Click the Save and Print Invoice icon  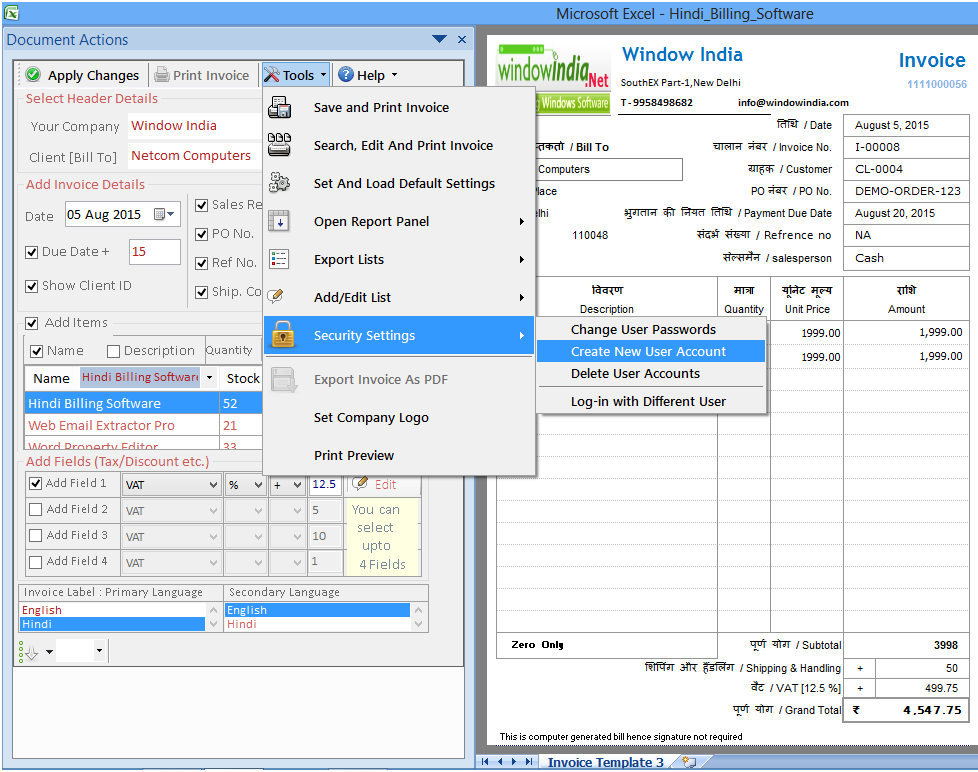click(279, 107)
